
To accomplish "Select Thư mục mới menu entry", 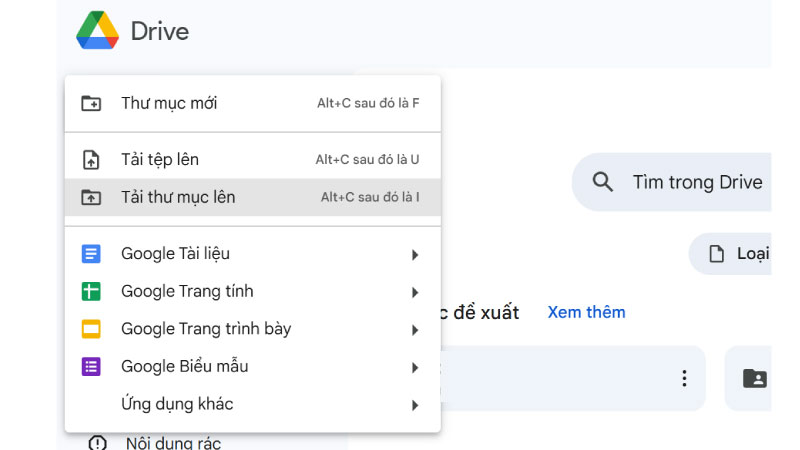I will 253,103.
